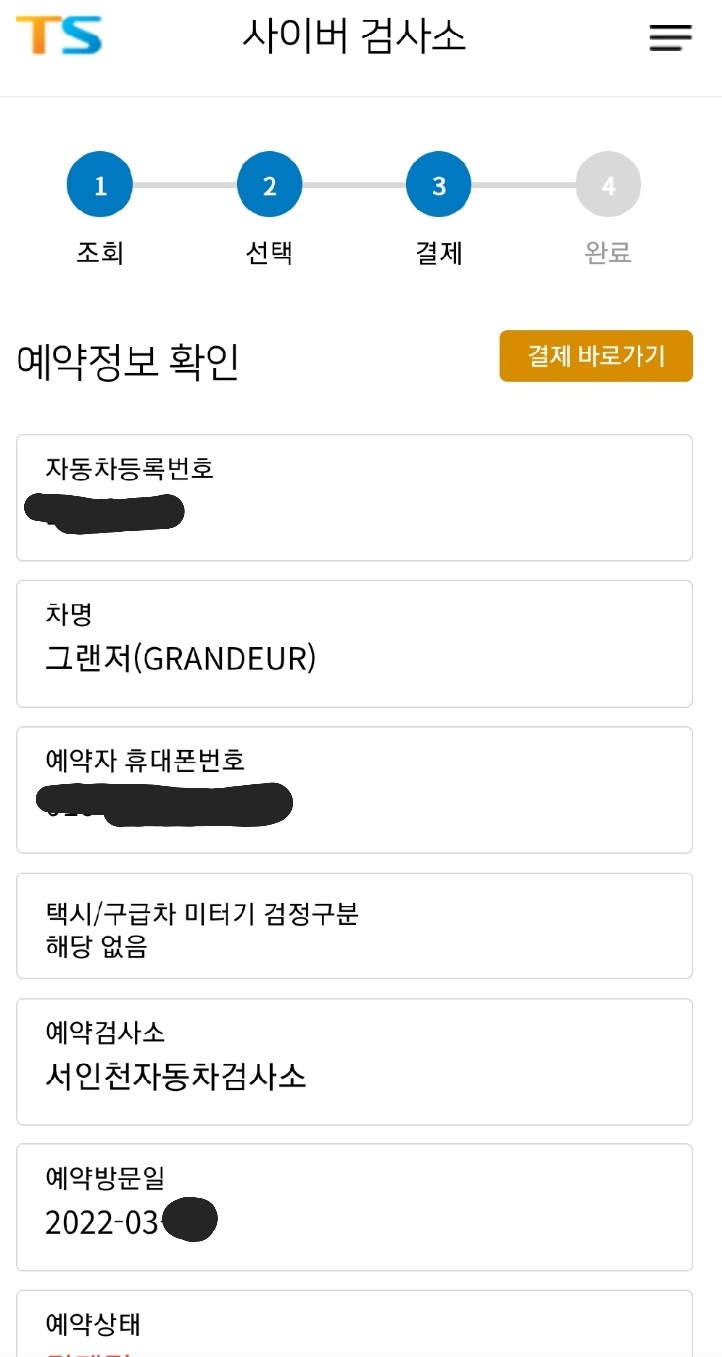Click the 사이버 검사소 title
Image resolution: width=722 pixels, height=1357 pixels.
point(354,38)
